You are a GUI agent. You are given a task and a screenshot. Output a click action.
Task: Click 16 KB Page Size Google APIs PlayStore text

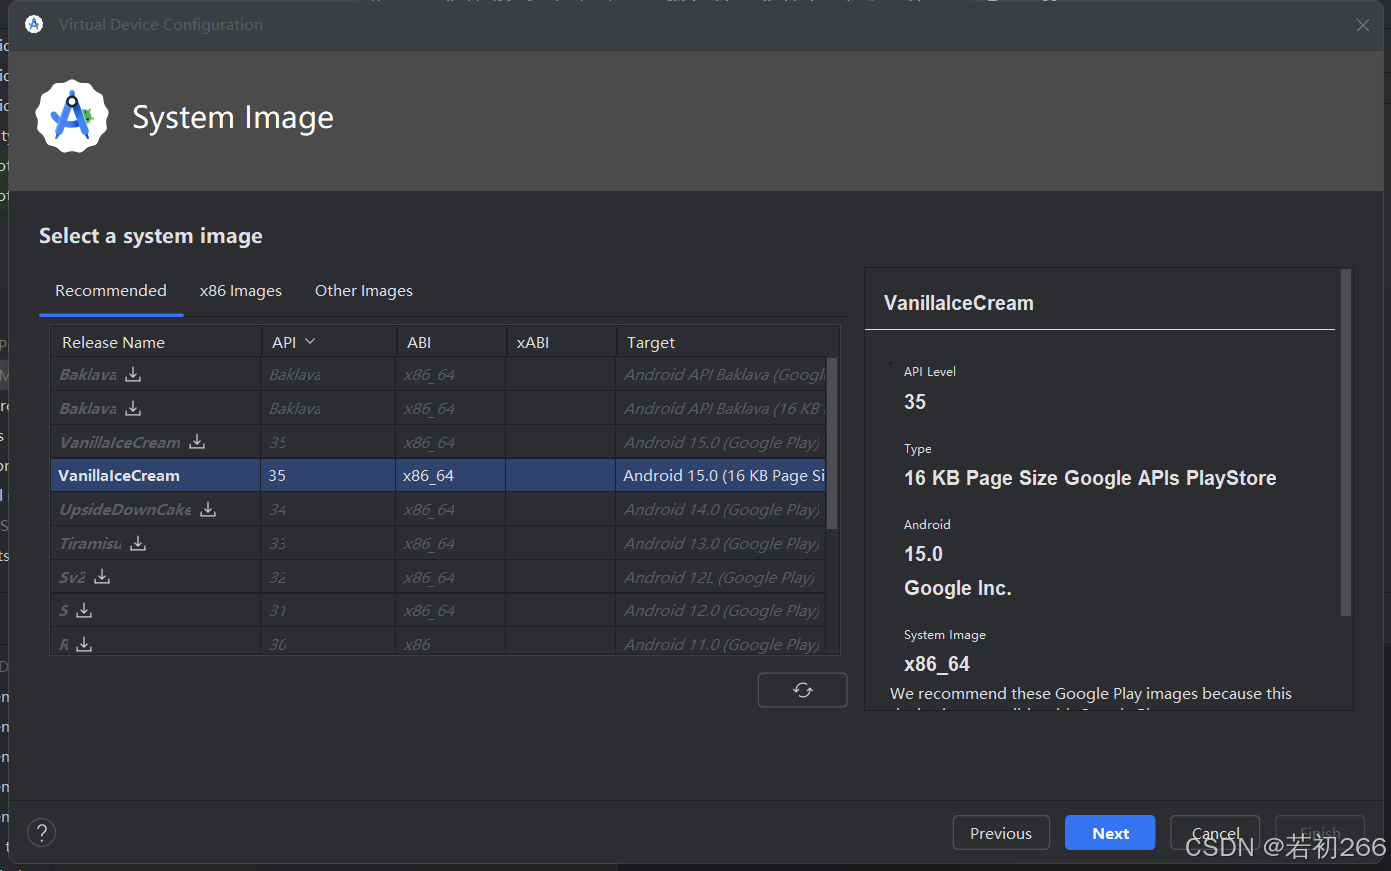(x=1090, y=478)
